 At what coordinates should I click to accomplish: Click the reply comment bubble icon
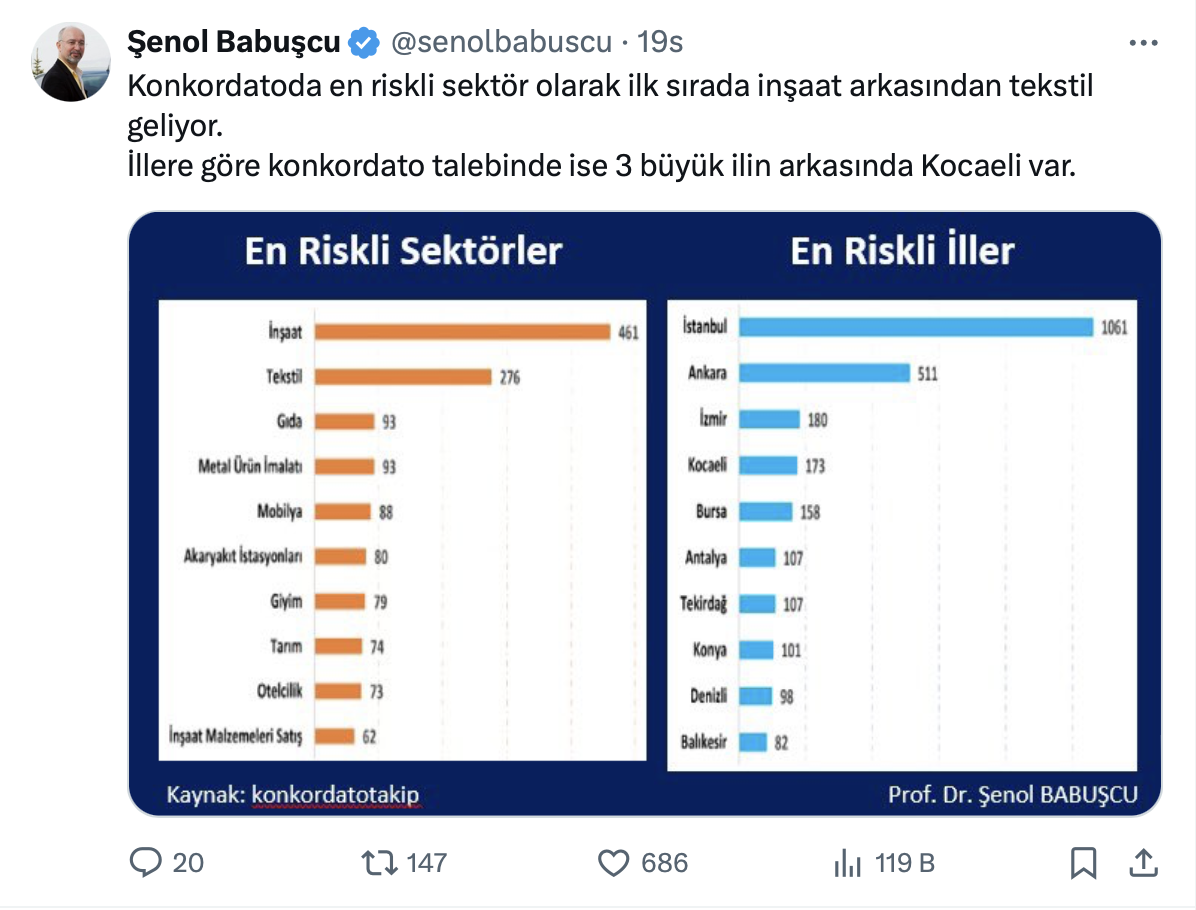147,862
